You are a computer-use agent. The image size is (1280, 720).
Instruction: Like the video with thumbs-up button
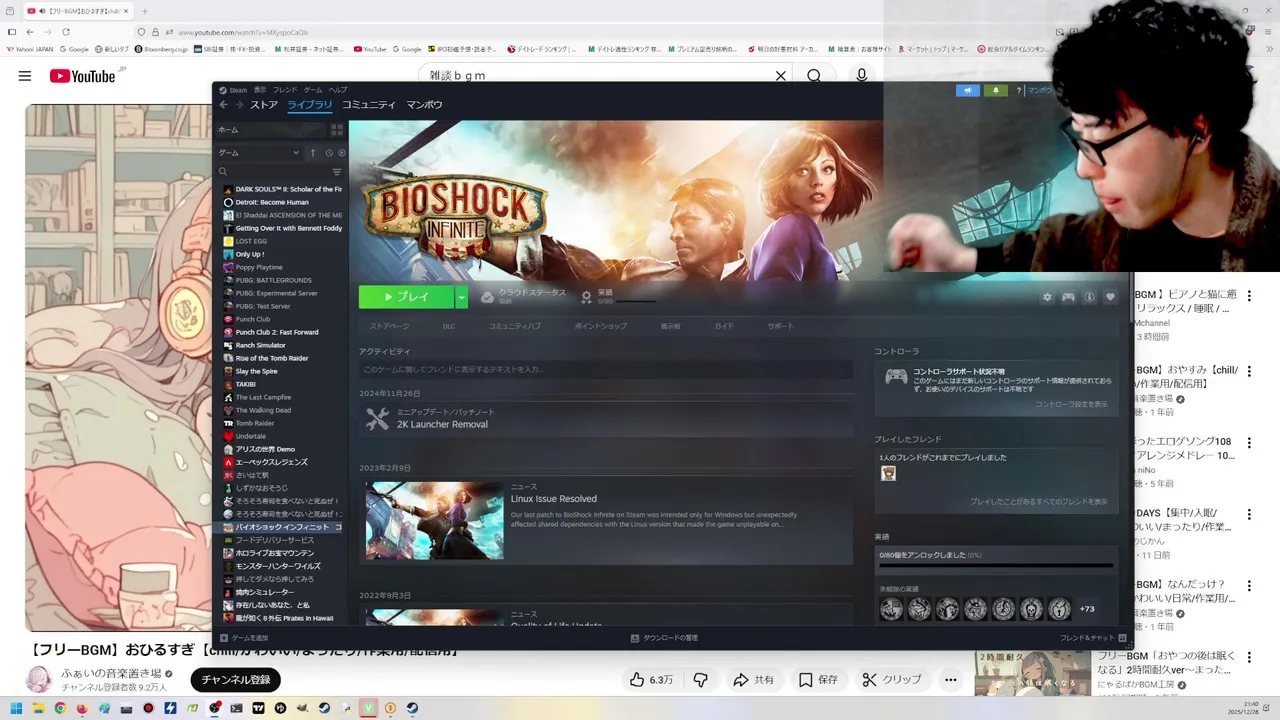650,680
